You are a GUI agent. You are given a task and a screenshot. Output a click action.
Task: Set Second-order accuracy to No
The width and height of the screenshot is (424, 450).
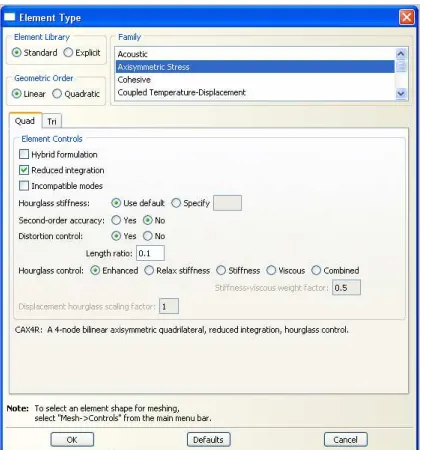pos(147,220)
